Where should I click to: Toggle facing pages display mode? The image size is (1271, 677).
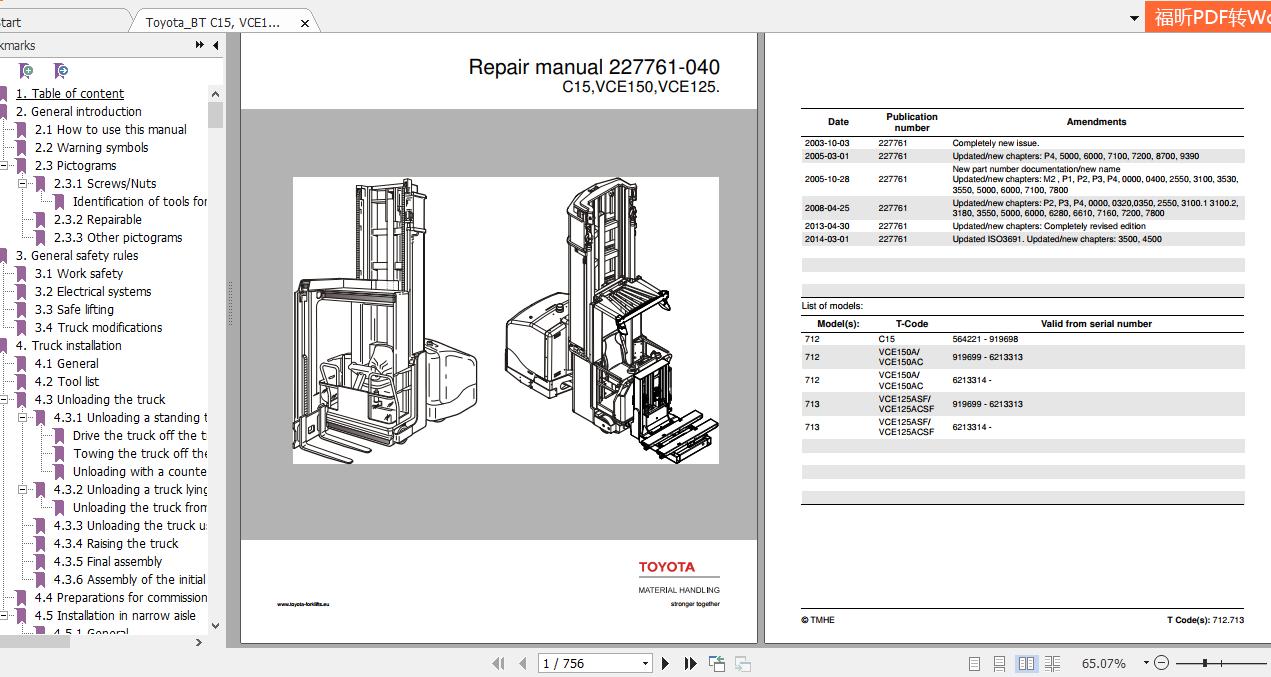1027,662
